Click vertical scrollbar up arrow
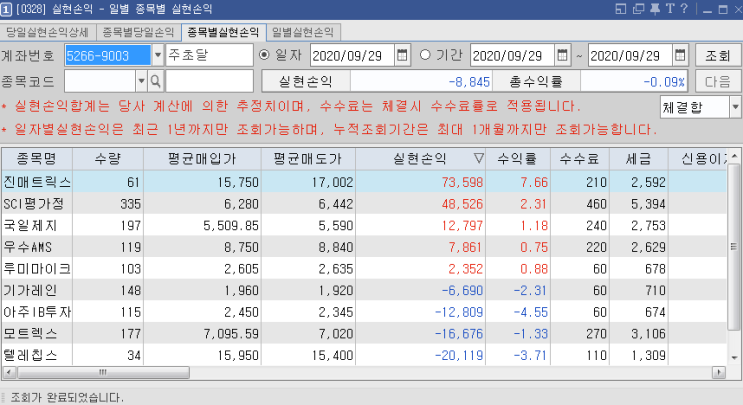Image resolution: width=743 pixels, height=405 pixels. pos(734,155)
